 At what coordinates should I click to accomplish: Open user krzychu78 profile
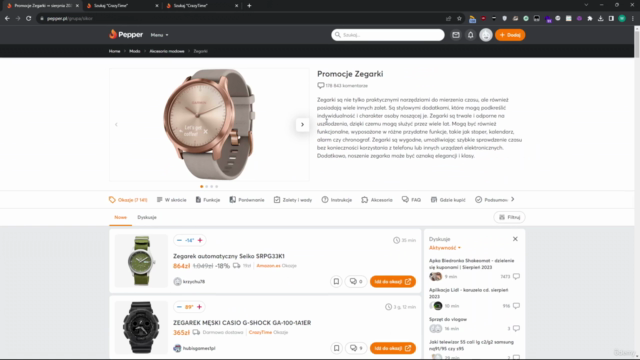(x=189, y=282)
